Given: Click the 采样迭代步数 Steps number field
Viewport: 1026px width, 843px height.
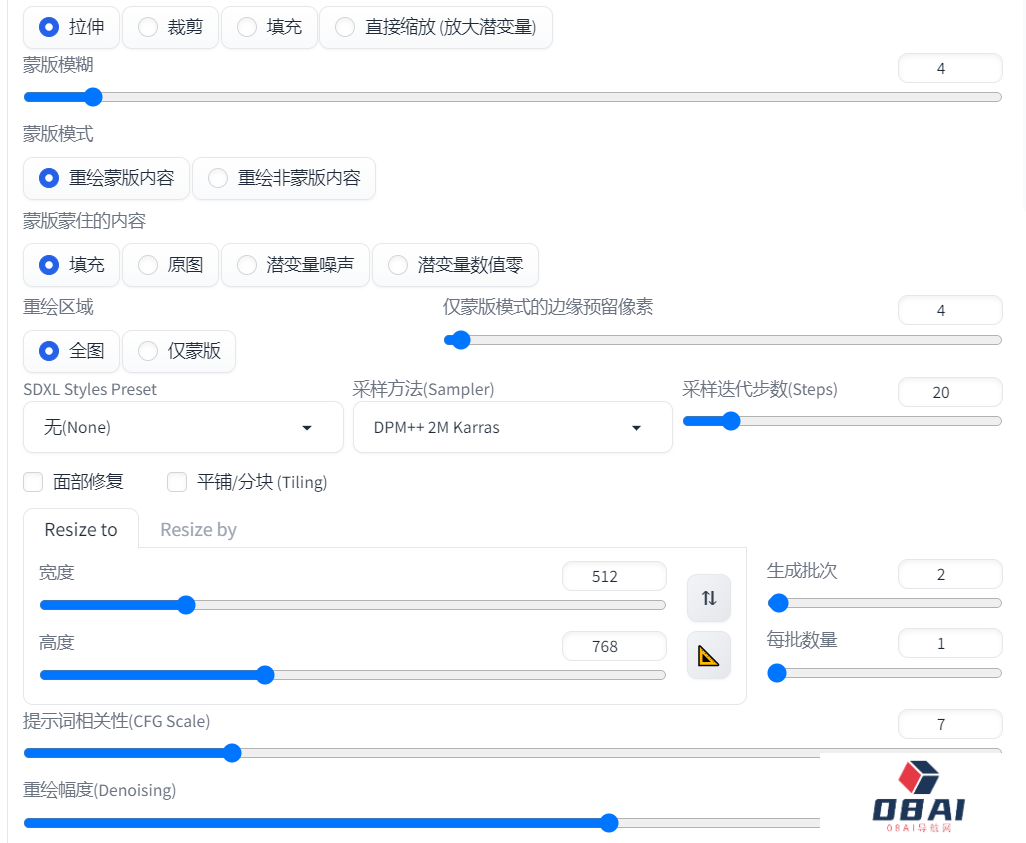Looking at the screenshot, I should pyautogui.click(x=949, y=392).
